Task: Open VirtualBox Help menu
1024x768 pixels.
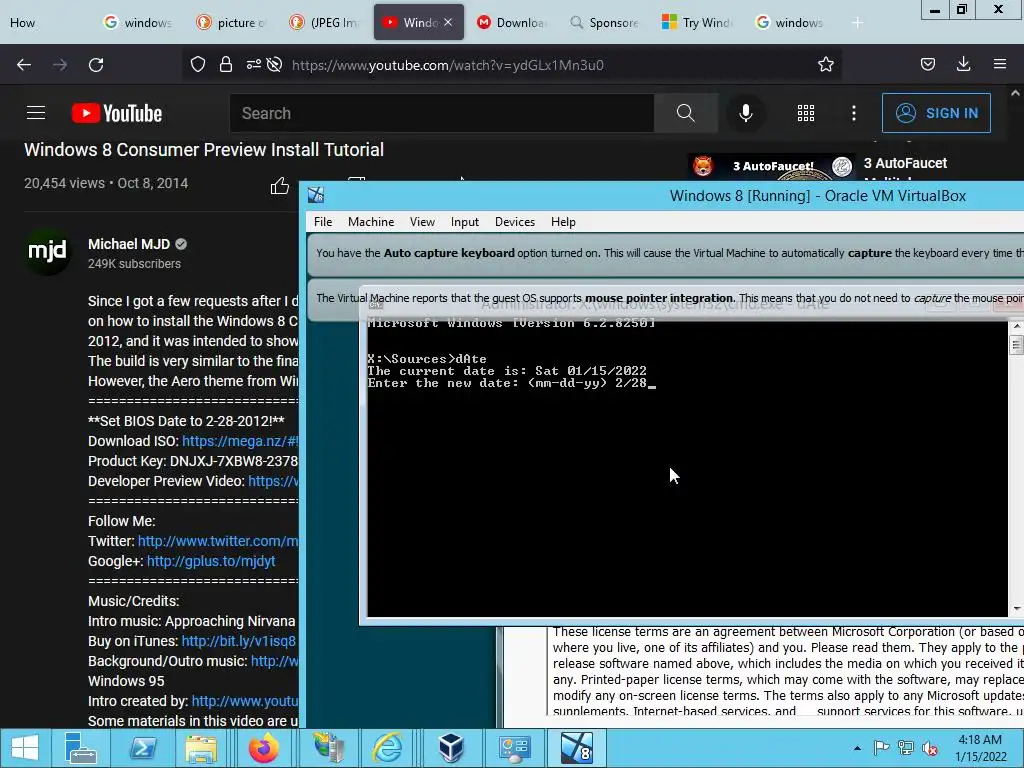Action: [563, 222]
